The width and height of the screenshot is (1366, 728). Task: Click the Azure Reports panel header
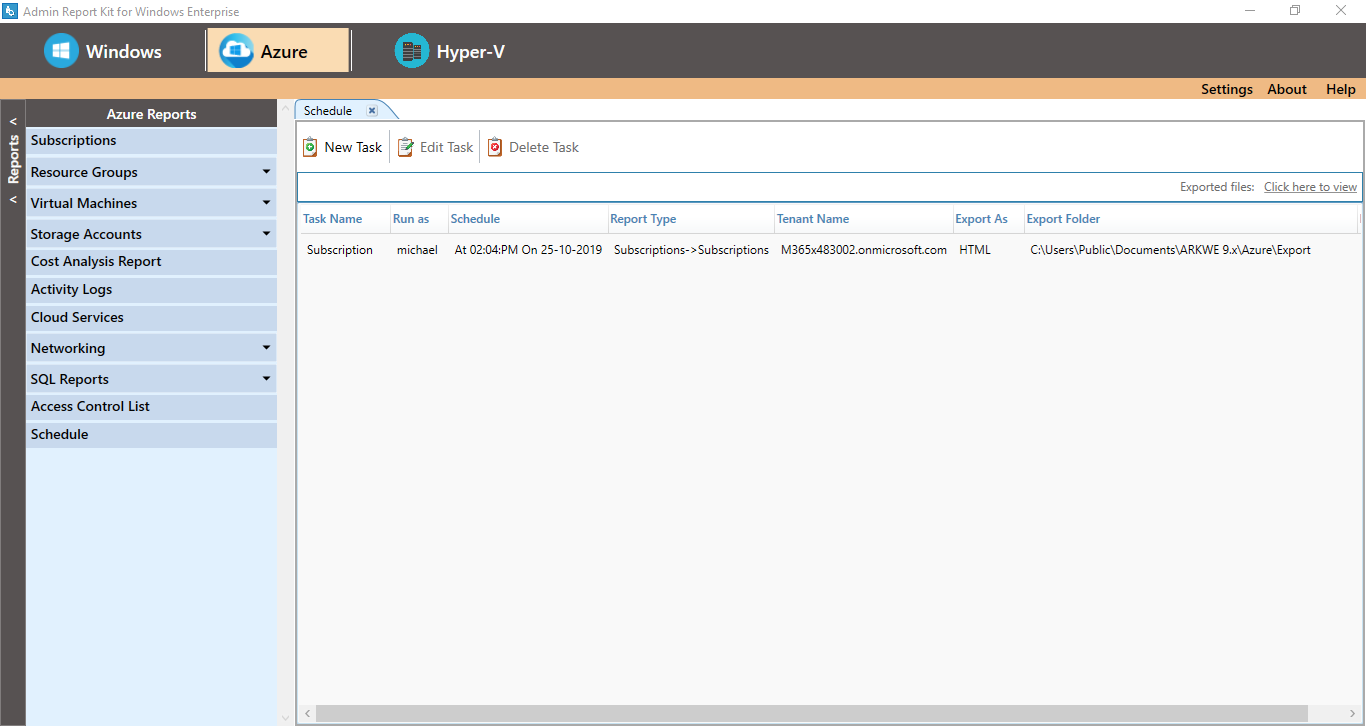coord(151,114)
